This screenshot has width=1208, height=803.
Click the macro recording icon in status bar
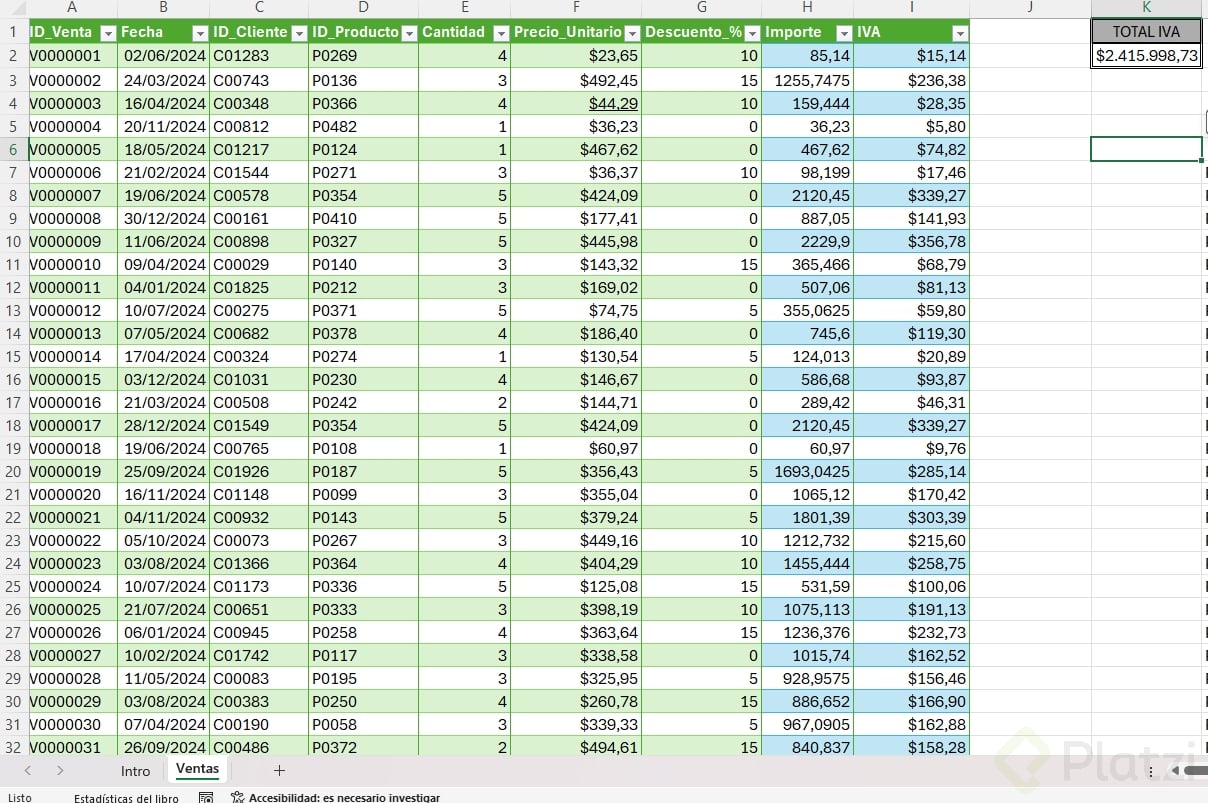click(206, 797)
